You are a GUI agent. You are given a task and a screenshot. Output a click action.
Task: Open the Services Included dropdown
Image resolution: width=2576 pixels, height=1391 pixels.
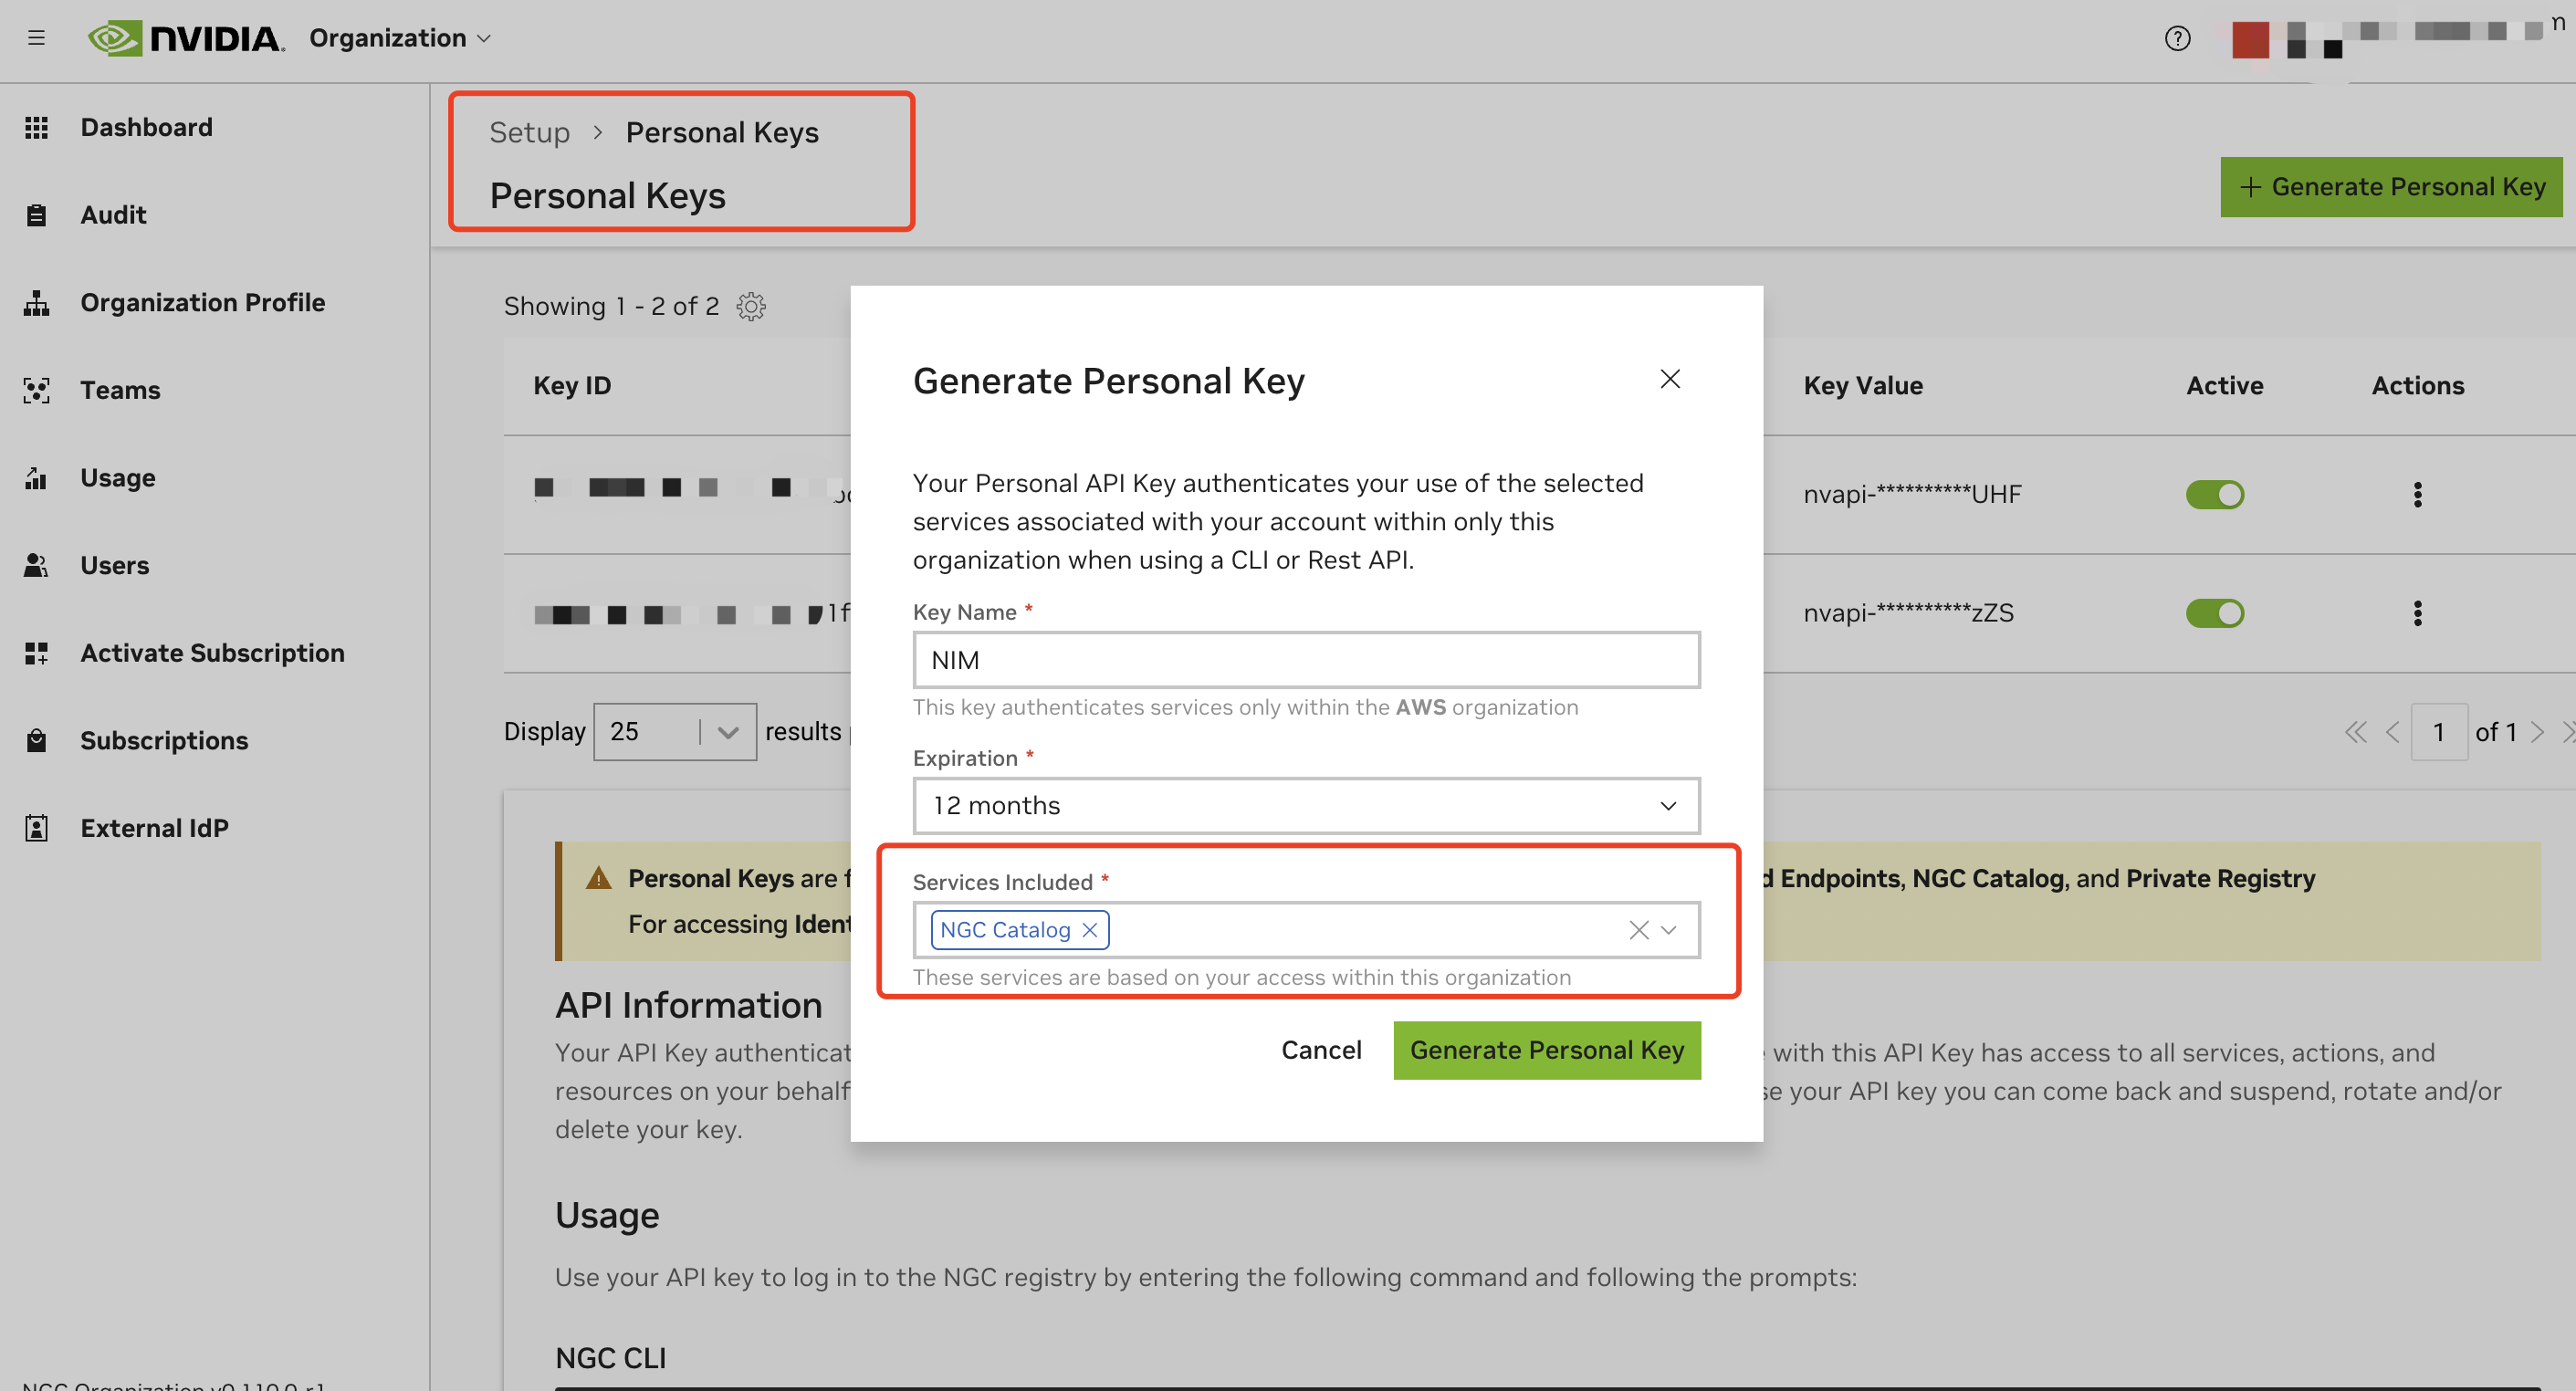[1668, 929]
